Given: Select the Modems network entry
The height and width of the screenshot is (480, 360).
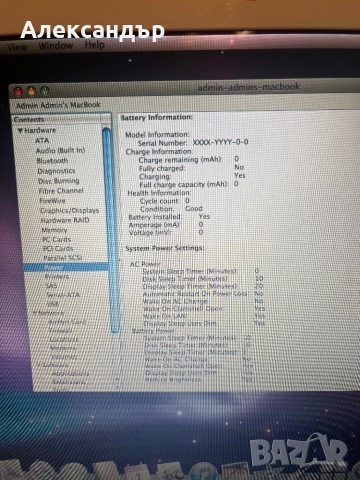Looking at the screenshot, I should click(63, 348).
